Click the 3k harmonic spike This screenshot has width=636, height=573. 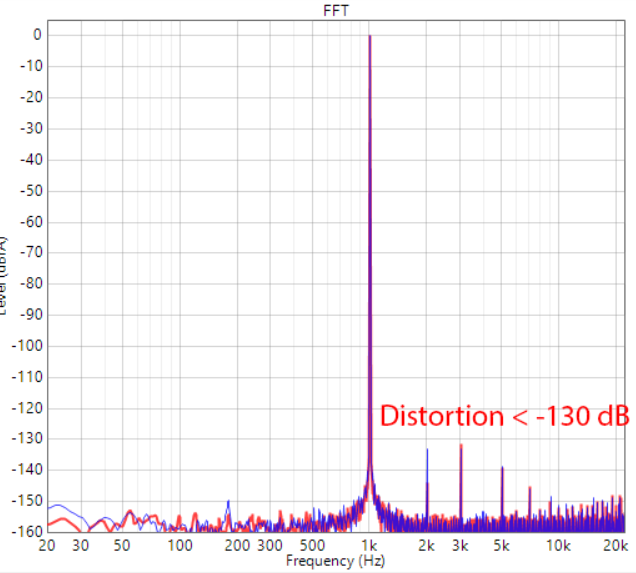(x=461, y=487)
